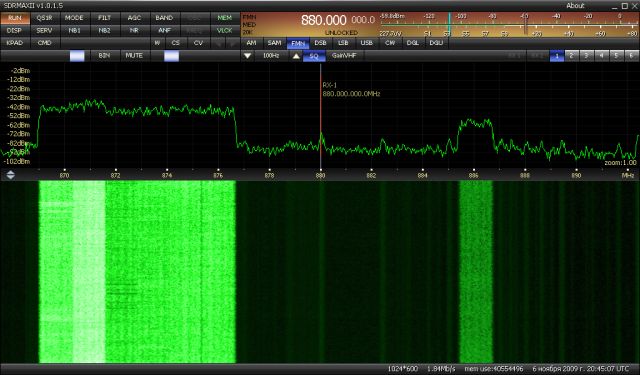
Task: Click the RUN button
Action: 15,18
